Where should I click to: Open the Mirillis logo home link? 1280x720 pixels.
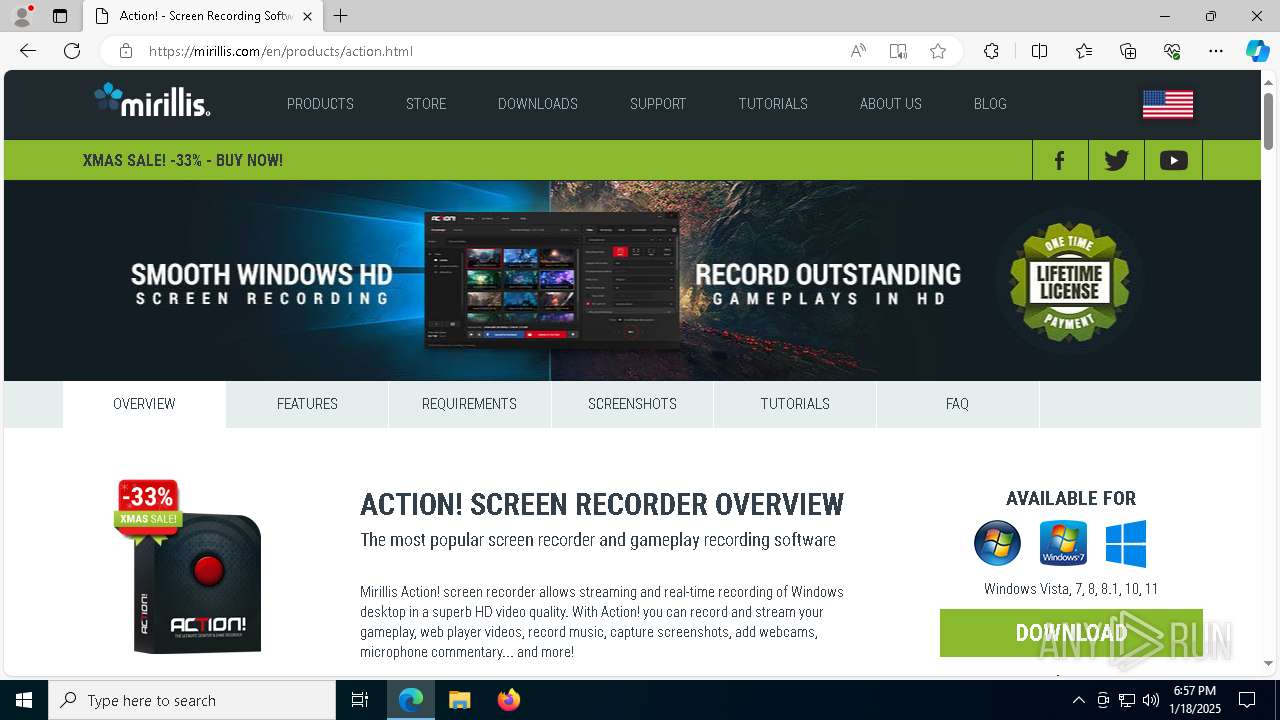[x=152, y=100]
